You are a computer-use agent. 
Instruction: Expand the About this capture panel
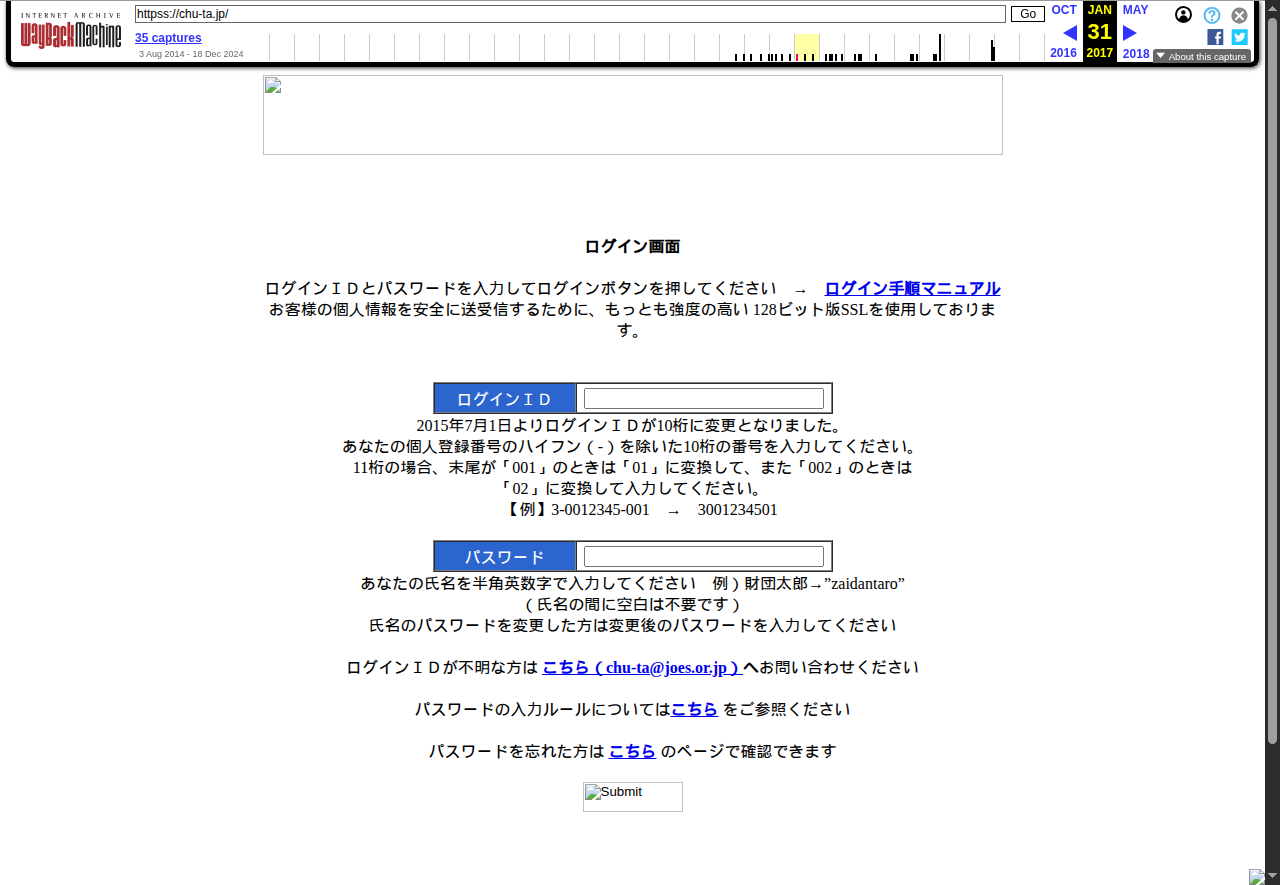(x=1201, y=57)
